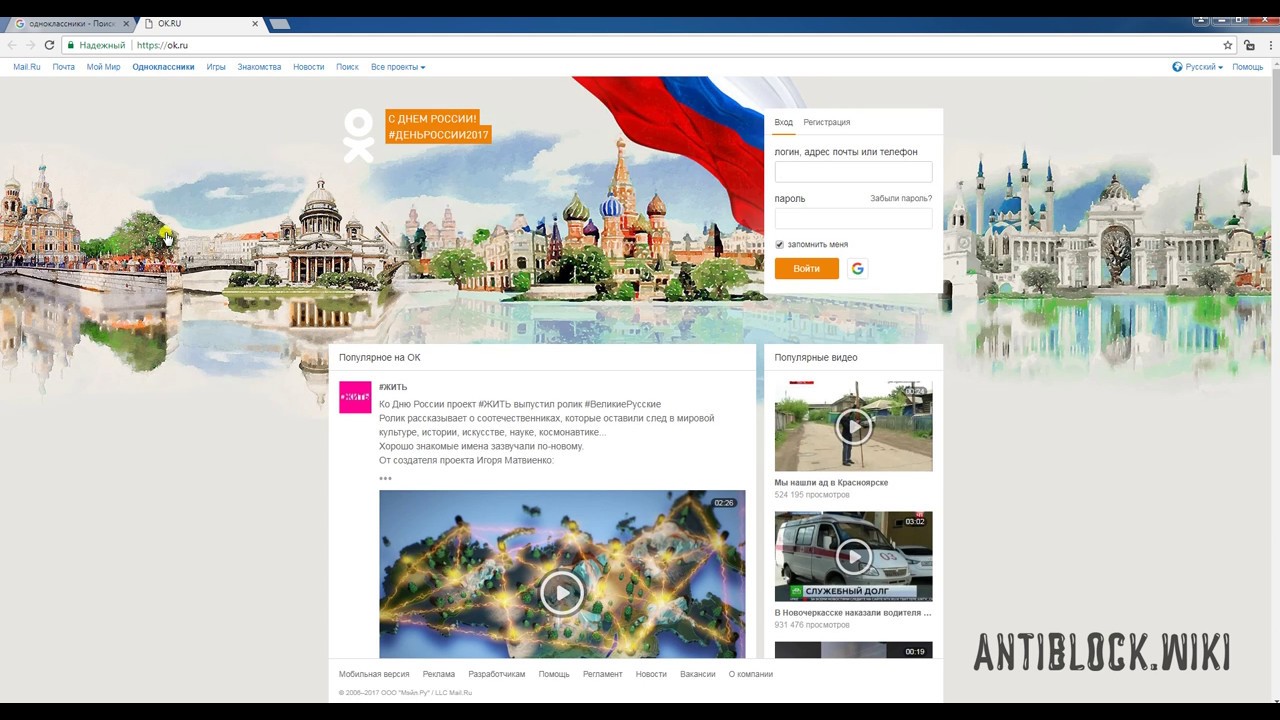Click the С ДНЕМ РОССИИ! banner label

(432, 118)
